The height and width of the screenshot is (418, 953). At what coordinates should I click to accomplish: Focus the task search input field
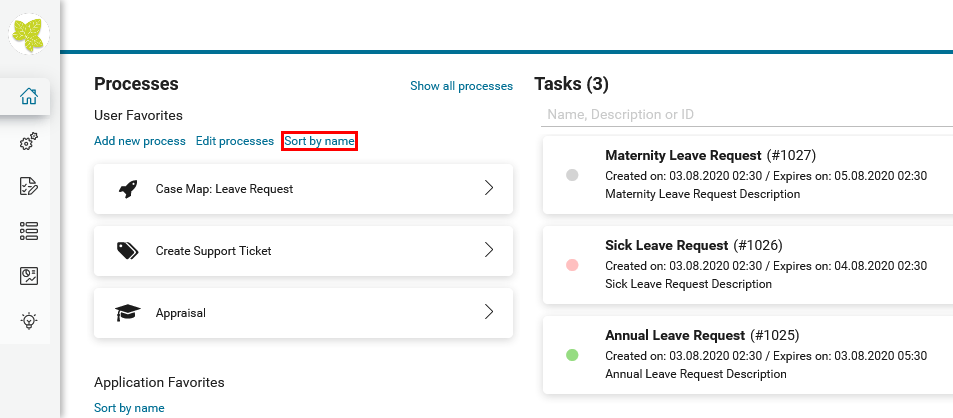pos(745,114)
